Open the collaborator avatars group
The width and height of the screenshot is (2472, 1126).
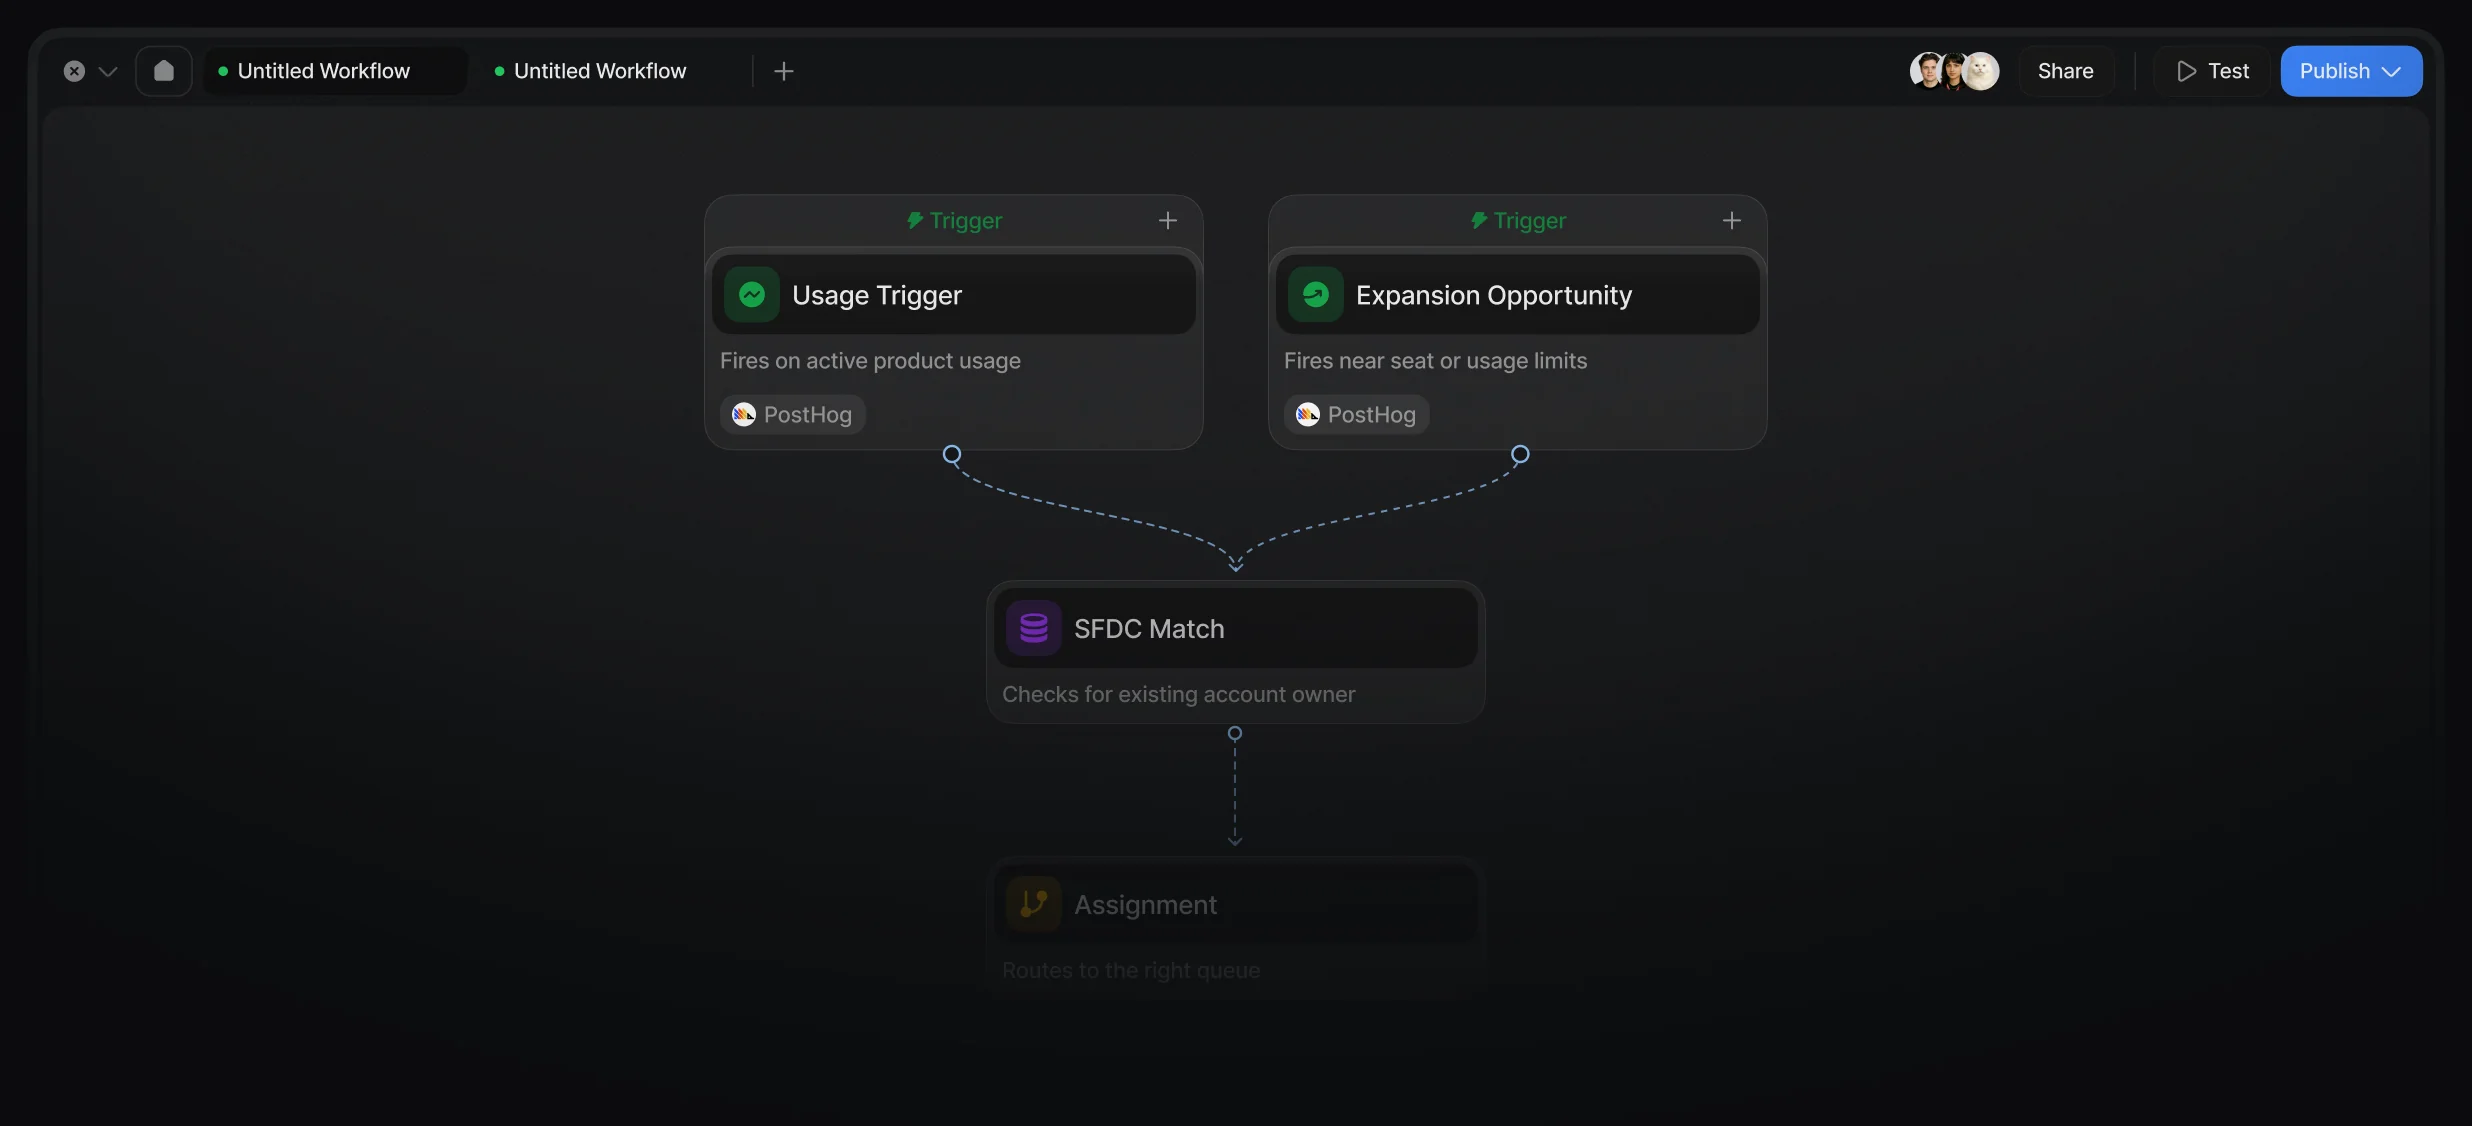[x=1954, y=71]
